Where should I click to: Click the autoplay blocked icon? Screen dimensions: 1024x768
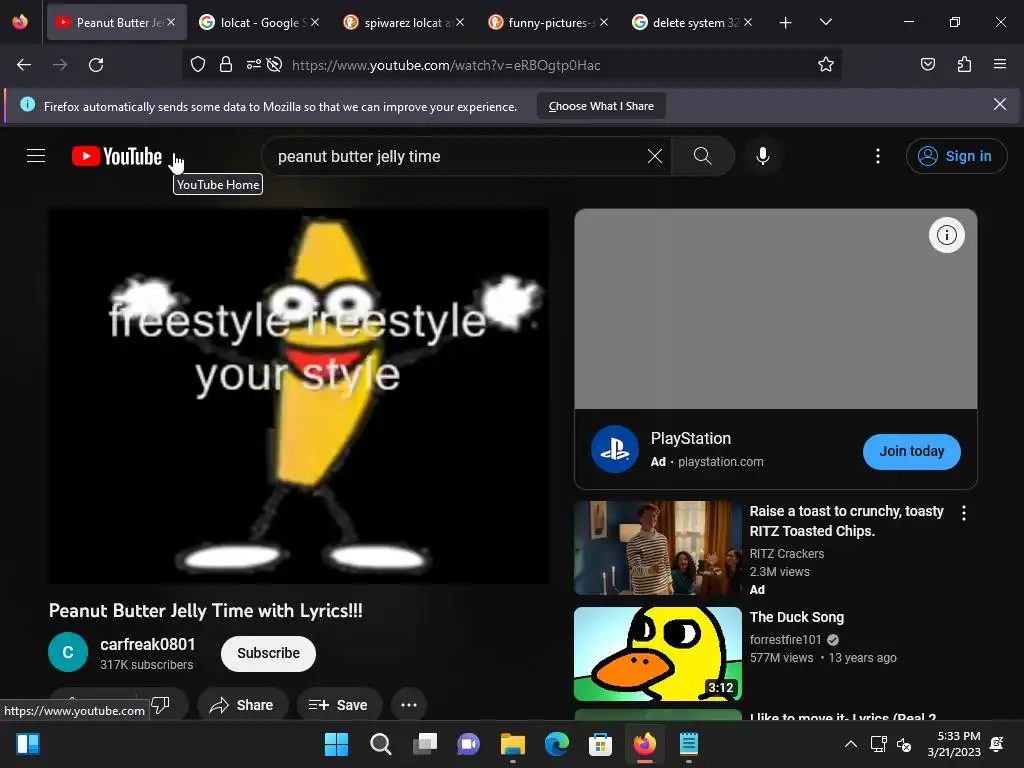(275, 65)
